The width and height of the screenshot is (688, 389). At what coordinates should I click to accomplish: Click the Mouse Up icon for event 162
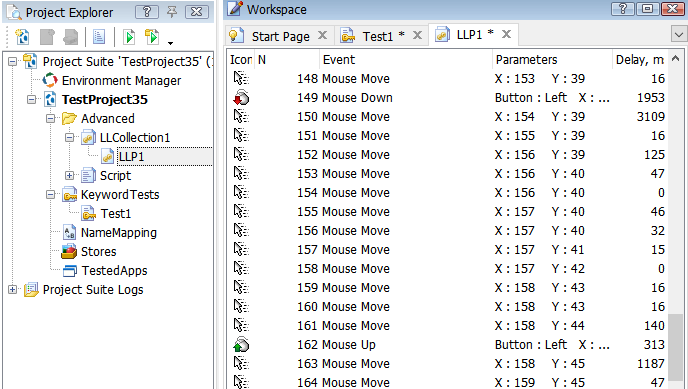point(241,344)
